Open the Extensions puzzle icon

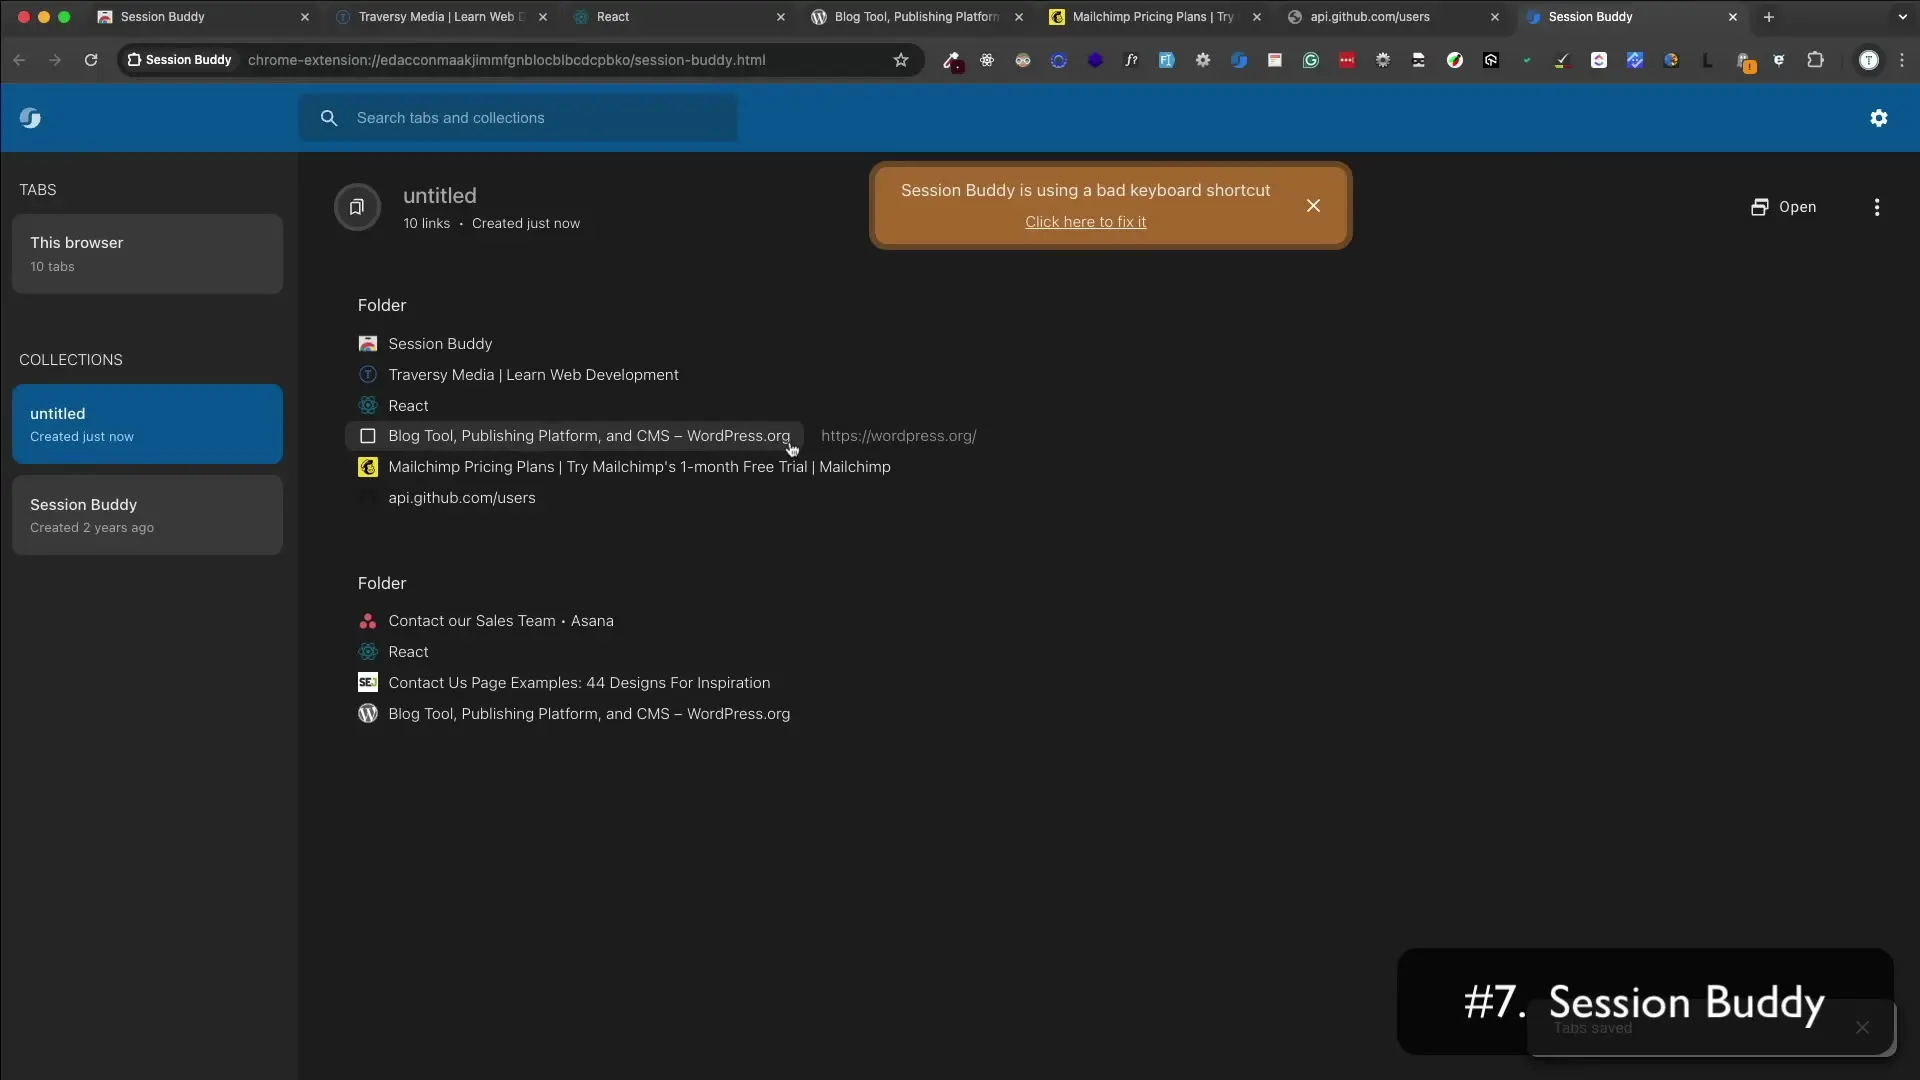1816,60
